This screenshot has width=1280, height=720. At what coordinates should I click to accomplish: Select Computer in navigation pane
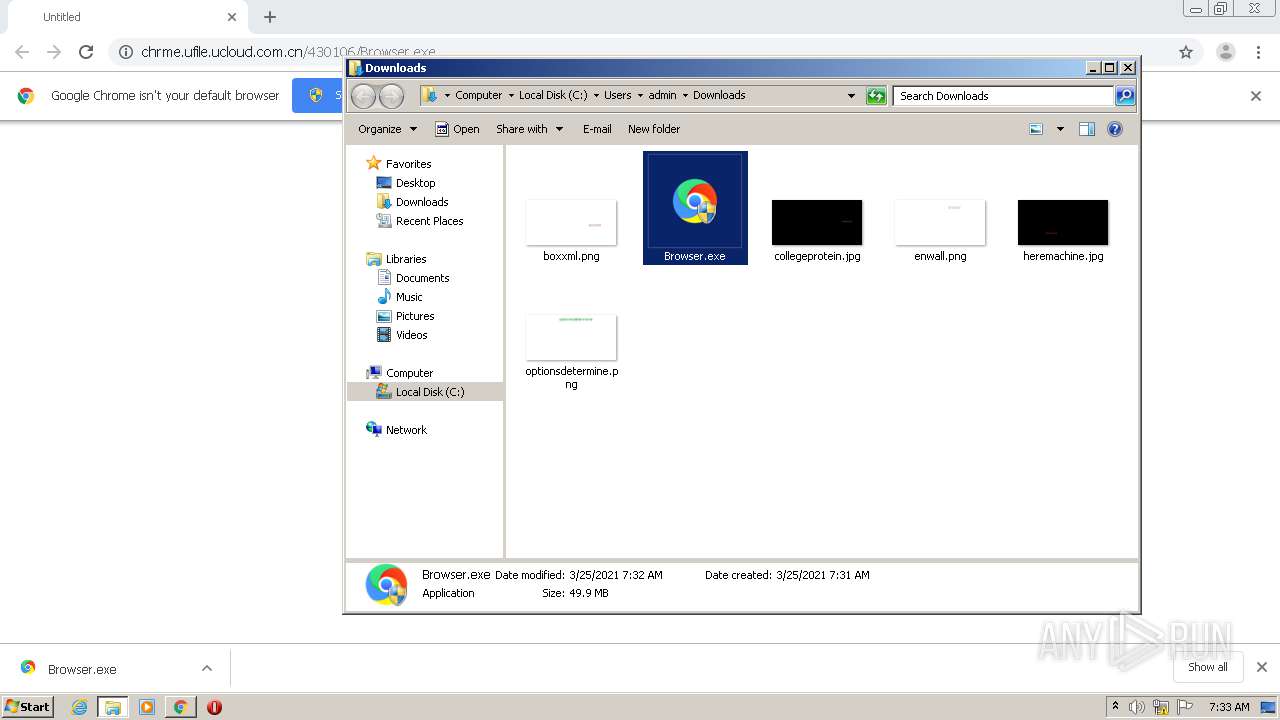409,373
